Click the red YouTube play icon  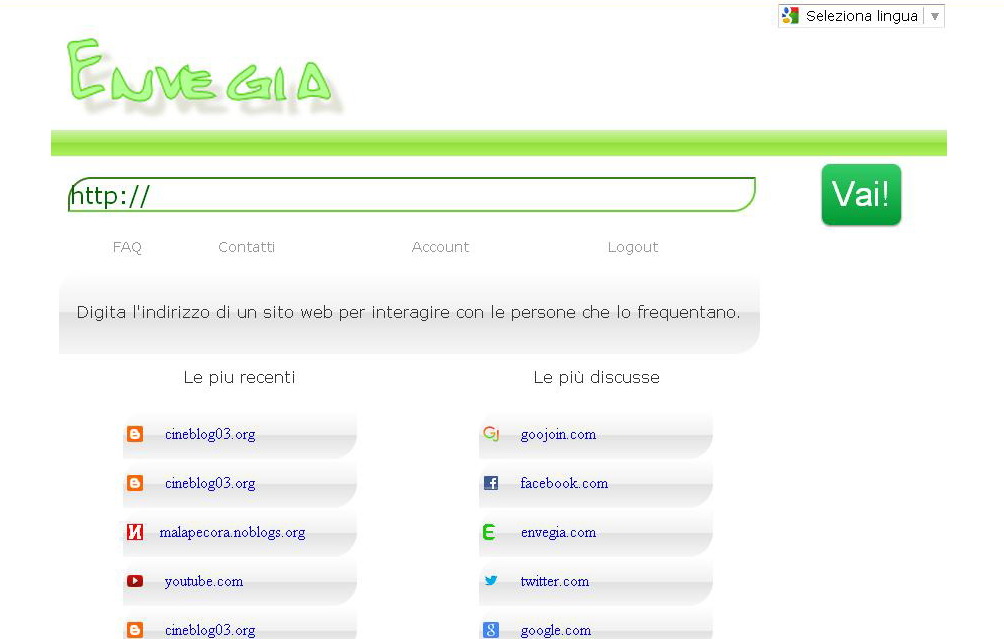(135, 581)
